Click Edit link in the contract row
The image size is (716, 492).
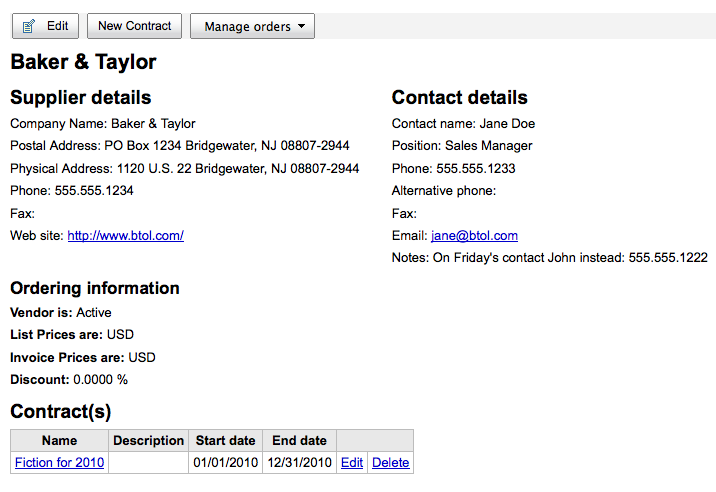(x=352, y=462)
